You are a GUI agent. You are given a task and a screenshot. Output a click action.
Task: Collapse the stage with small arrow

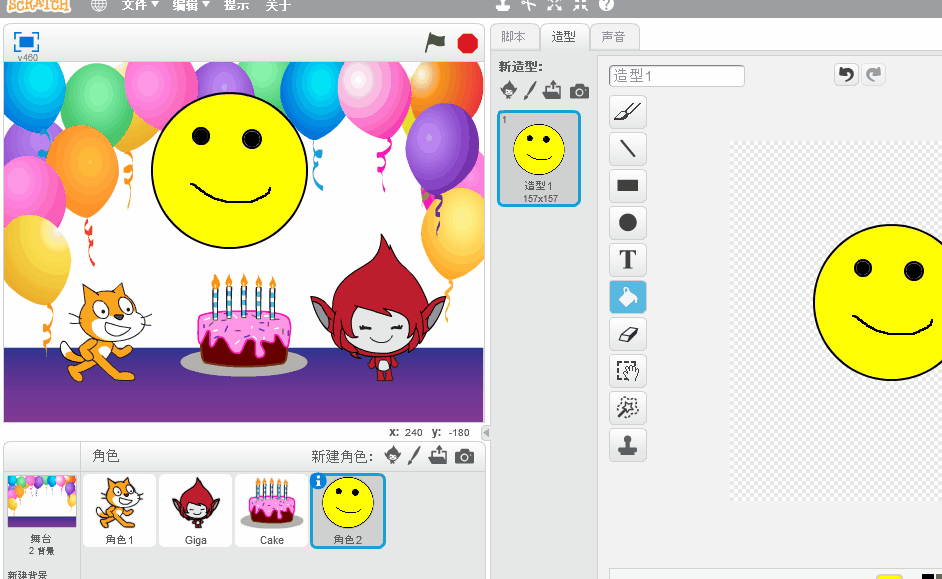click(x=485, y=432)
